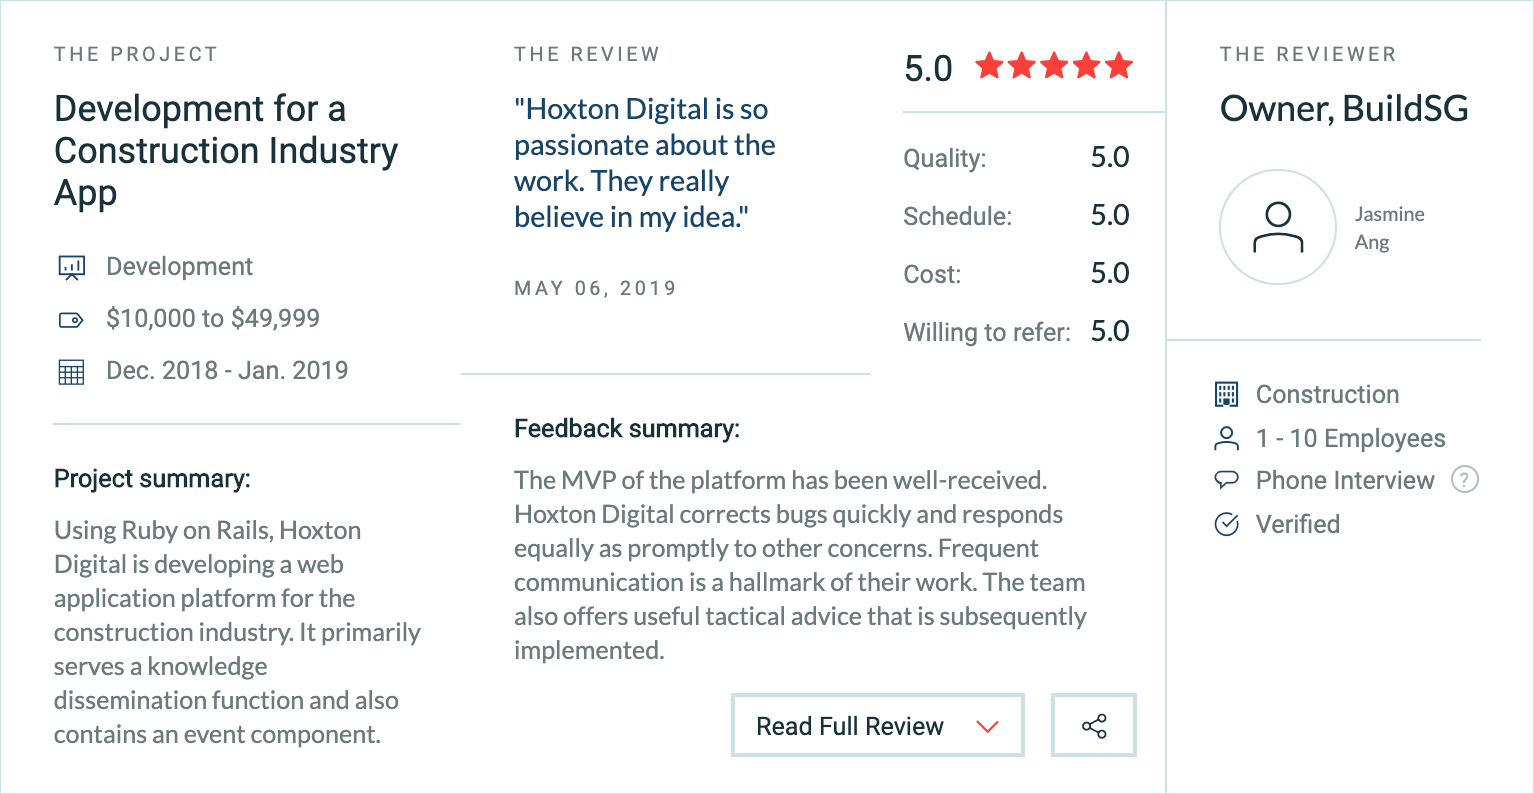Click the 5.0 overall rating score
The image size is (1534, 794).
(x=928, y=68)
